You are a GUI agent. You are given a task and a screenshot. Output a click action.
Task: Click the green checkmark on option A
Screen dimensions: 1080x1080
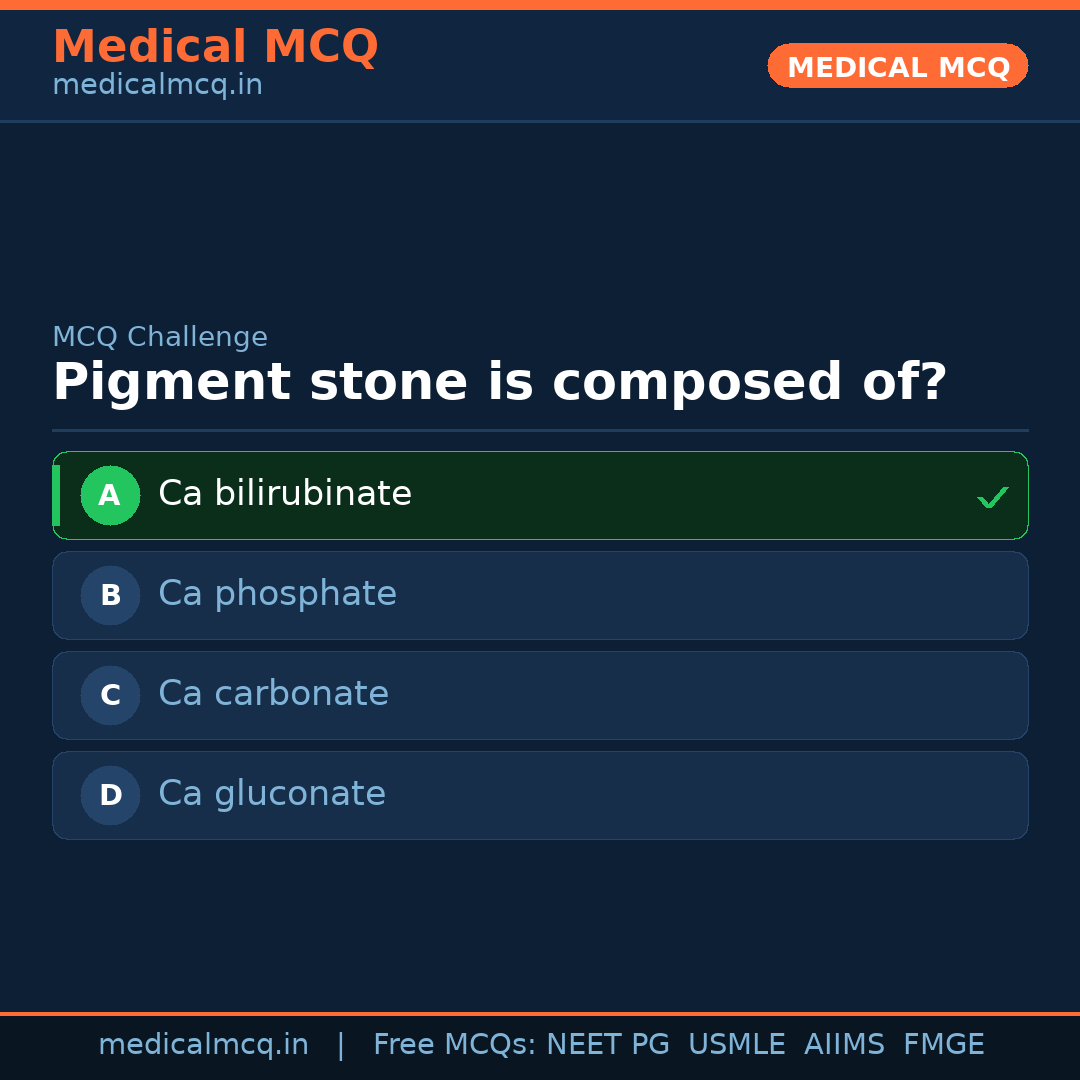tap(992, 495)
